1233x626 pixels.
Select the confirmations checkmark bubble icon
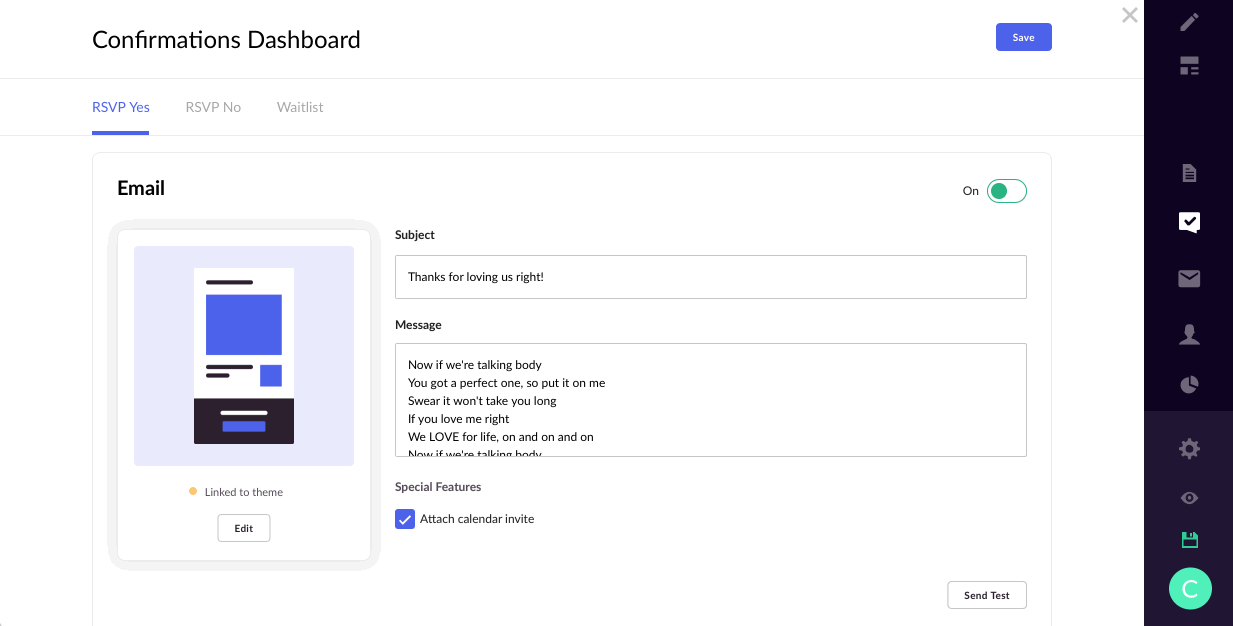point(1189,222)
